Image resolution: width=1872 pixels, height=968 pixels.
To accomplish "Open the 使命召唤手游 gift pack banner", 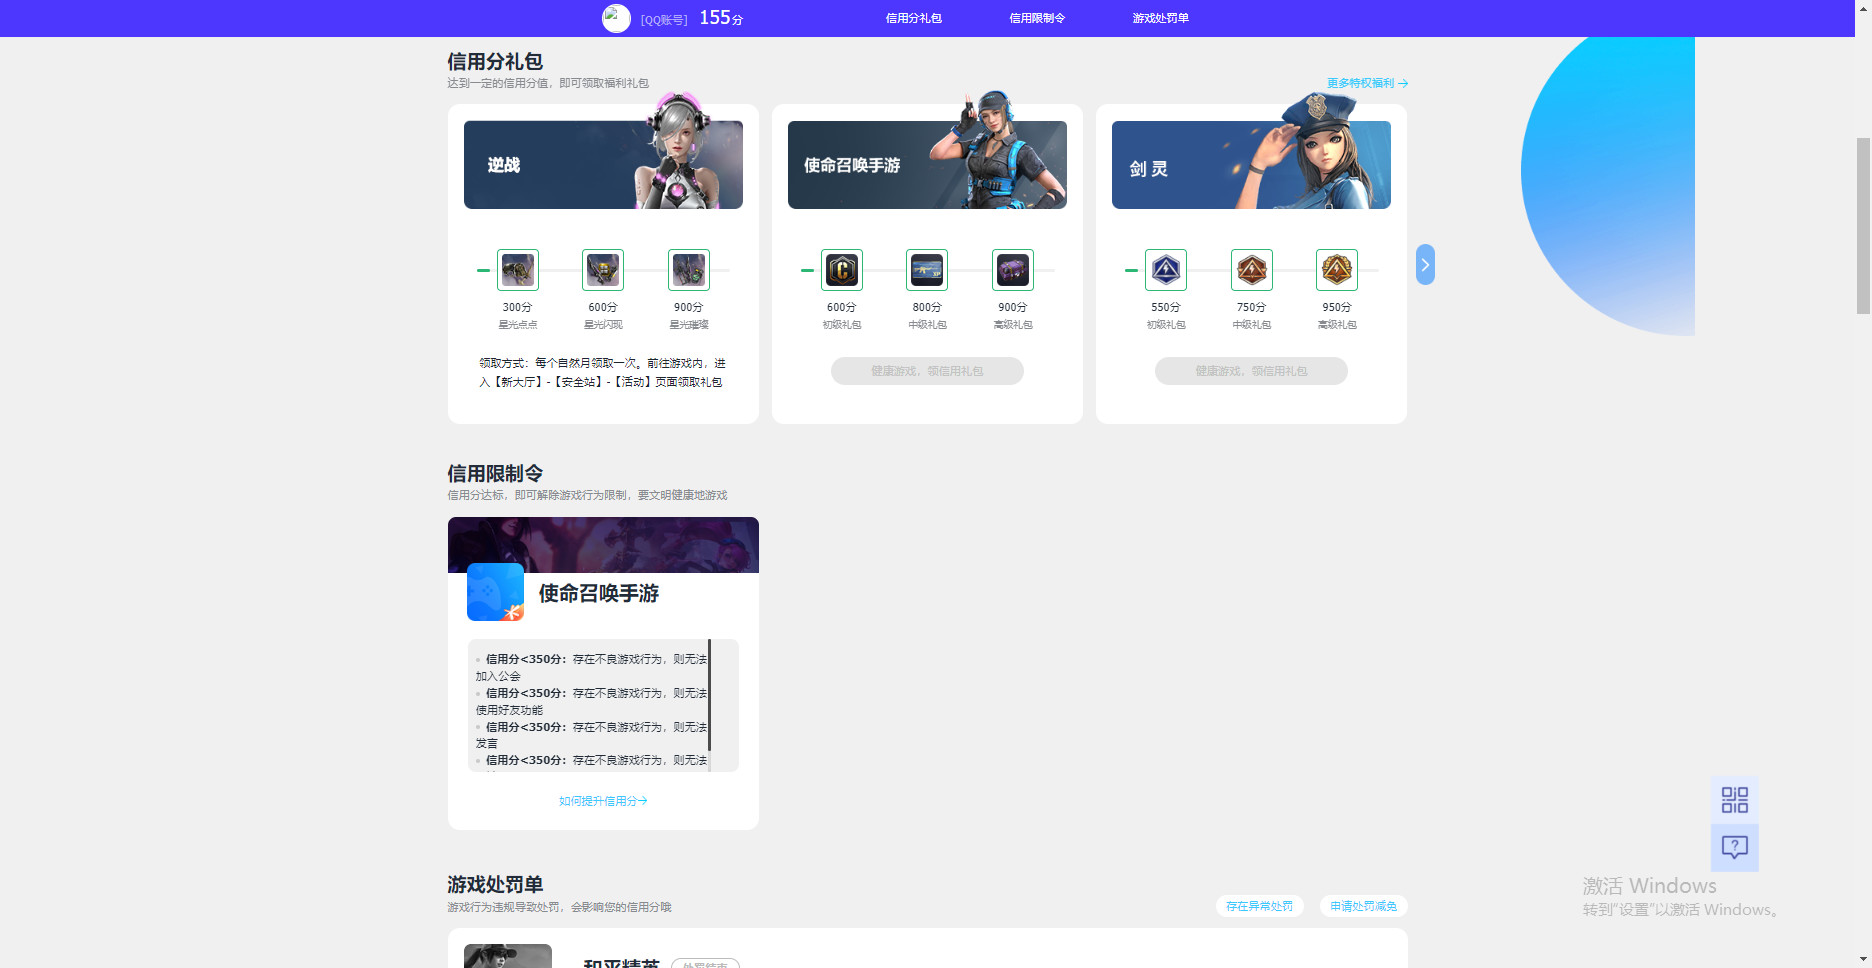I will 927,165.
